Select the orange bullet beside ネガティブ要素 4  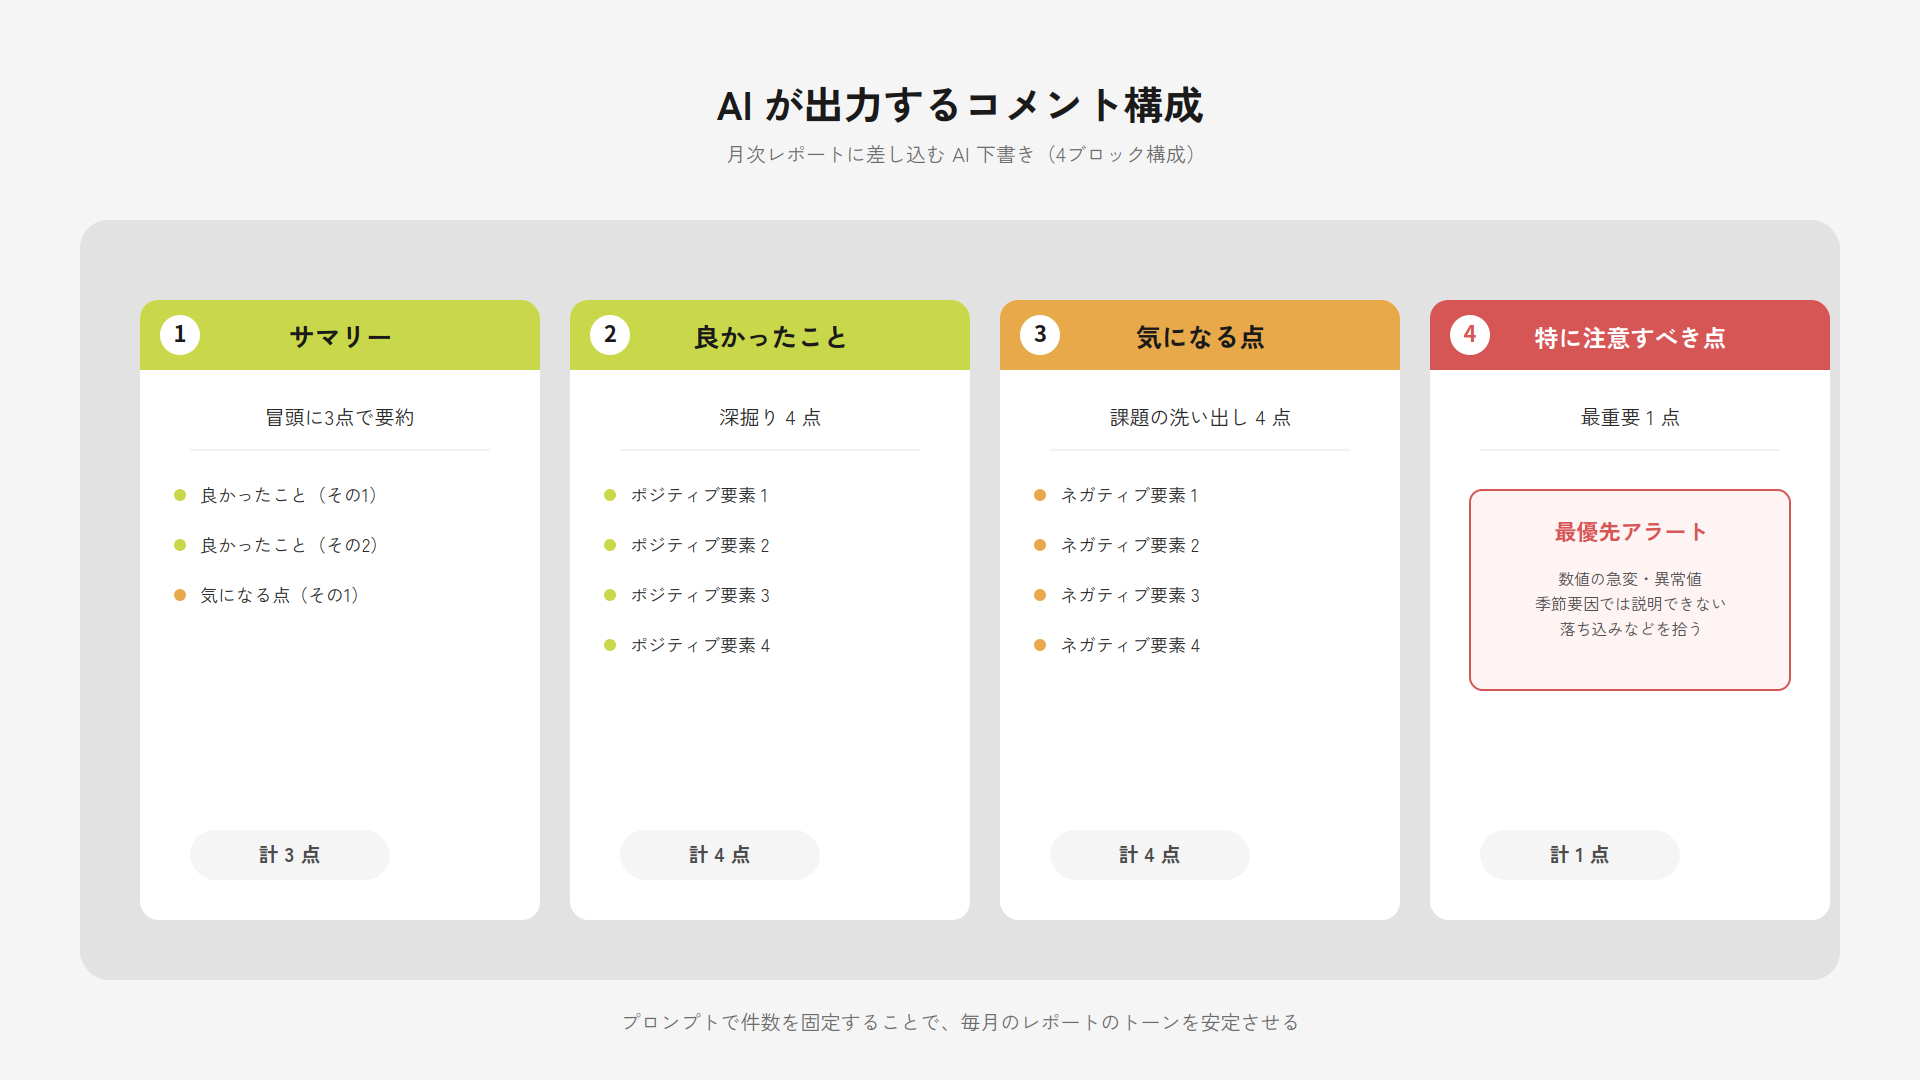[x=1040, y=645]
